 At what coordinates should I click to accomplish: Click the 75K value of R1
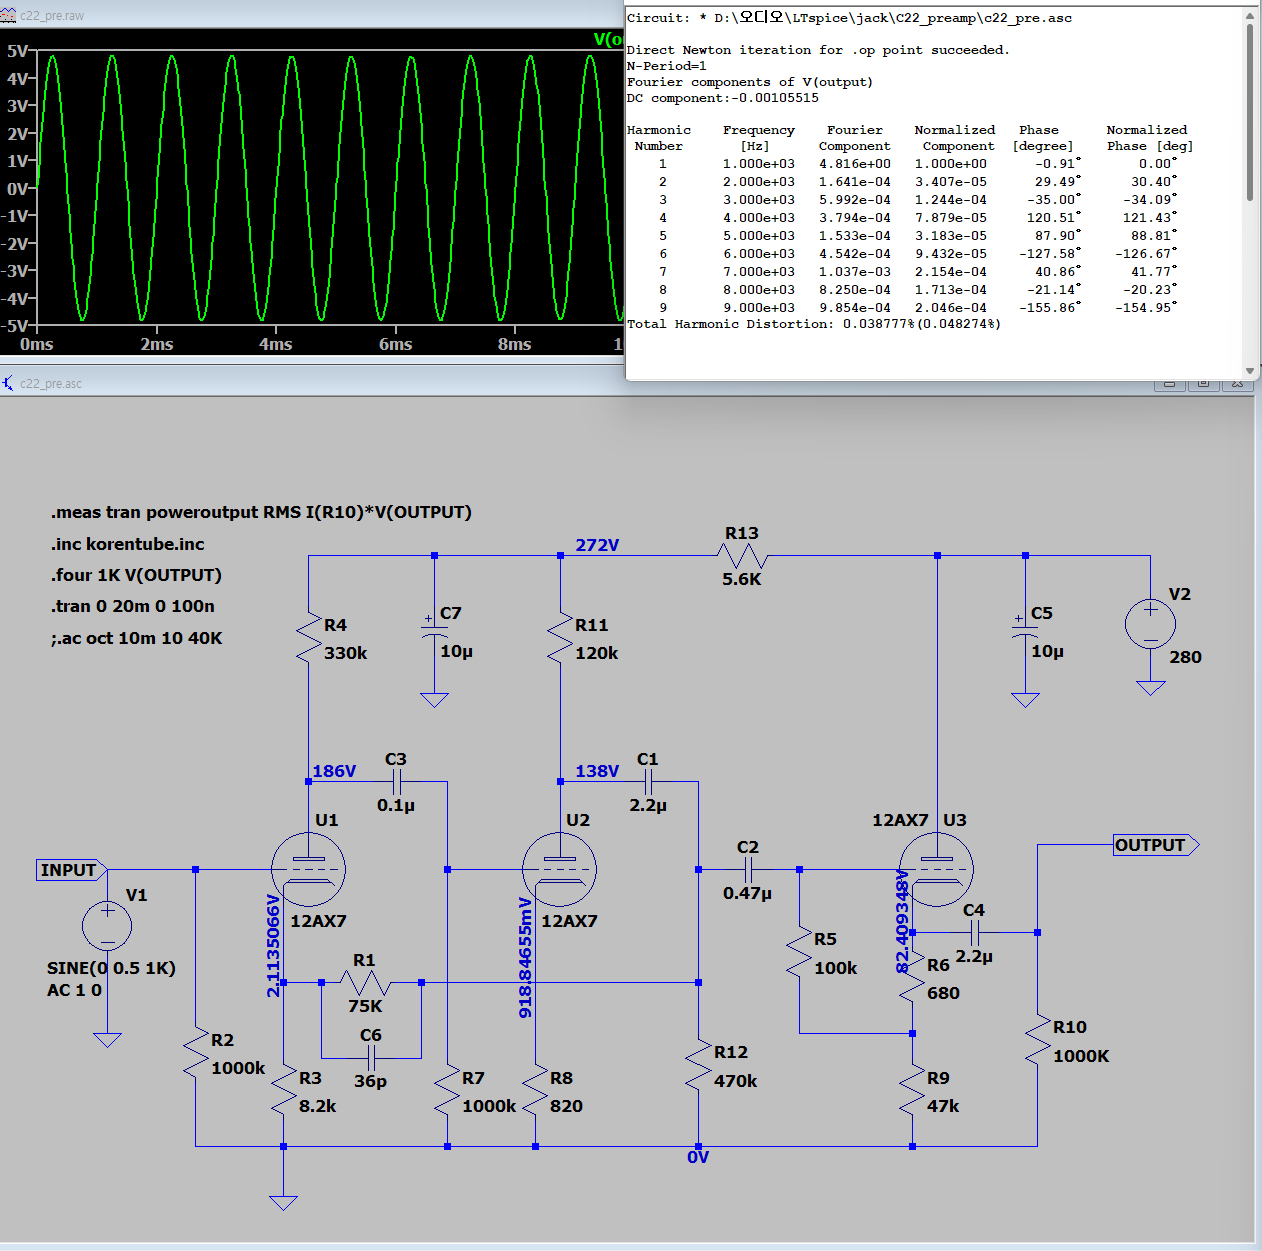[x=365, y=1006]
